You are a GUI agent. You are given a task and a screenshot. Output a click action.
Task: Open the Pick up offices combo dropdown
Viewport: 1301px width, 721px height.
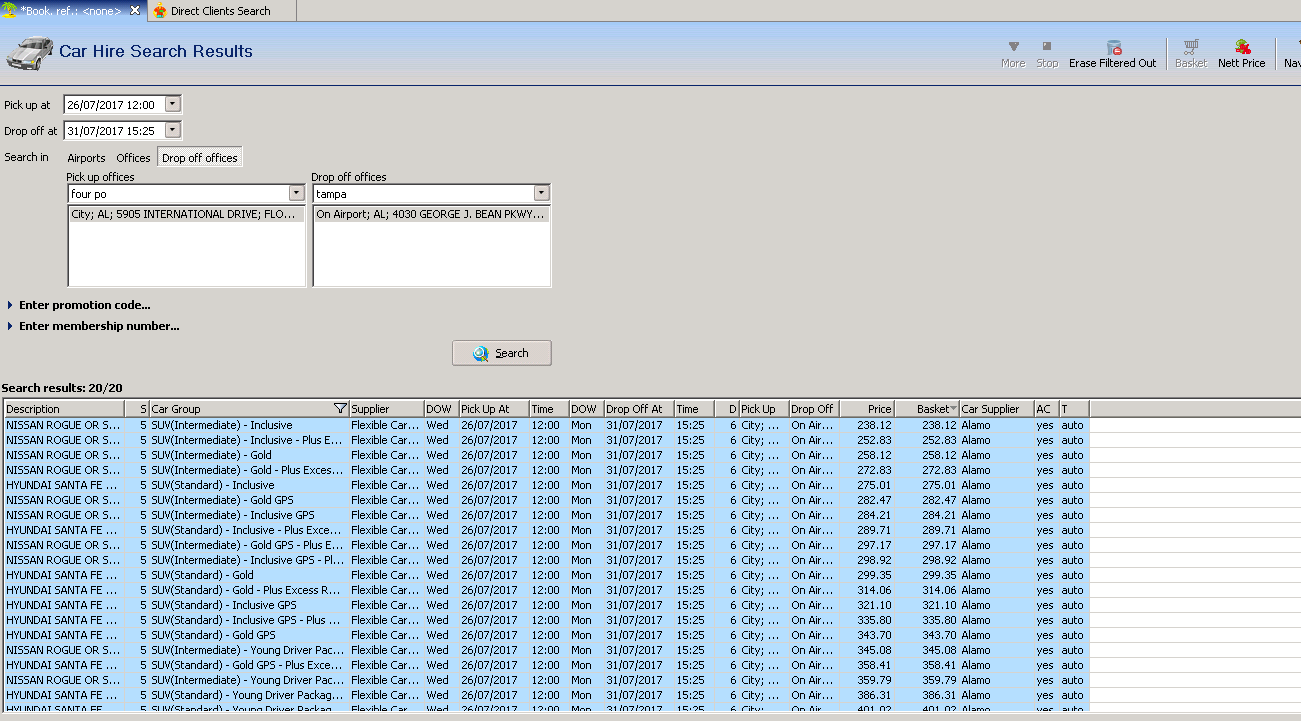pyautogui.click(x=296, y=194)
